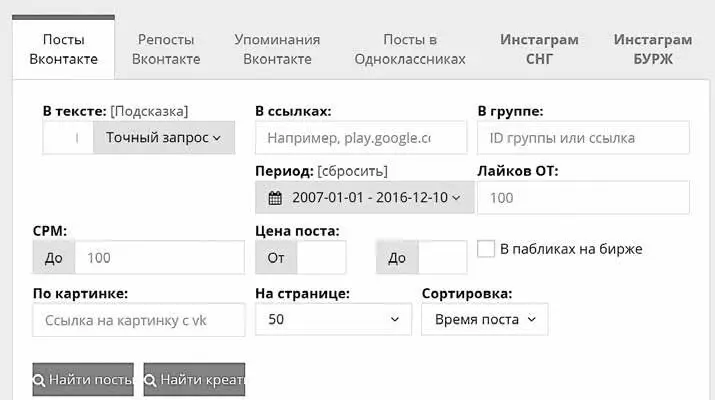
Task: Click the CPM До input field
Action: 159,257
